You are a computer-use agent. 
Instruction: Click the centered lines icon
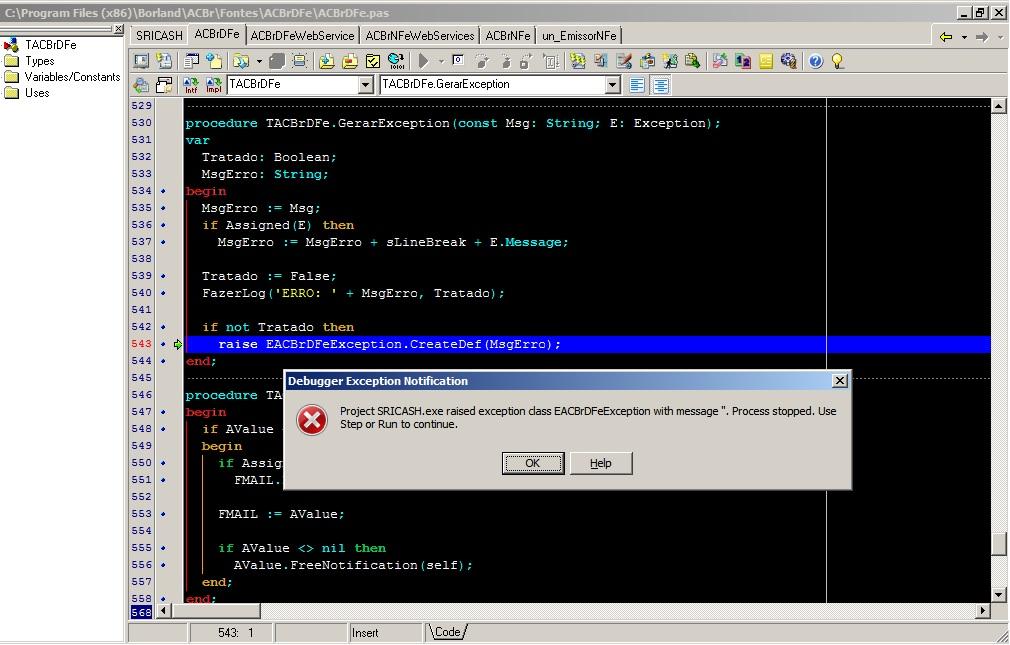[x=660, y=85]
